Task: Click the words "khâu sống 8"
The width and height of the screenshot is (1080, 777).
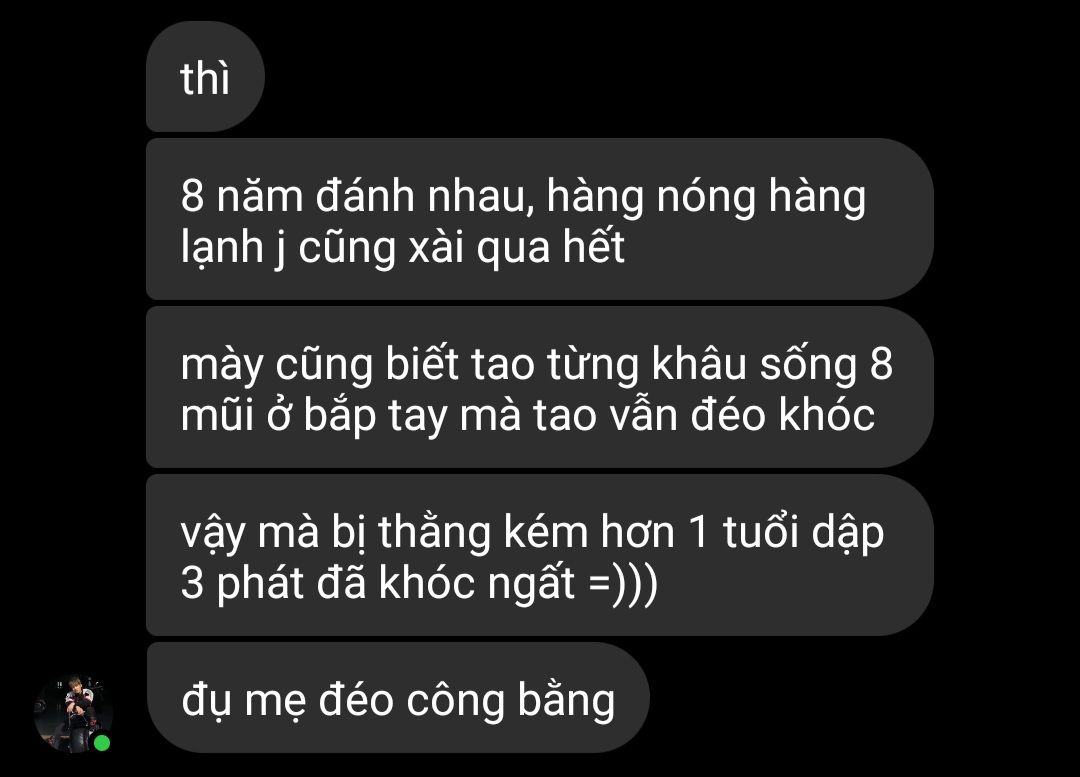Action: [772, 363]
